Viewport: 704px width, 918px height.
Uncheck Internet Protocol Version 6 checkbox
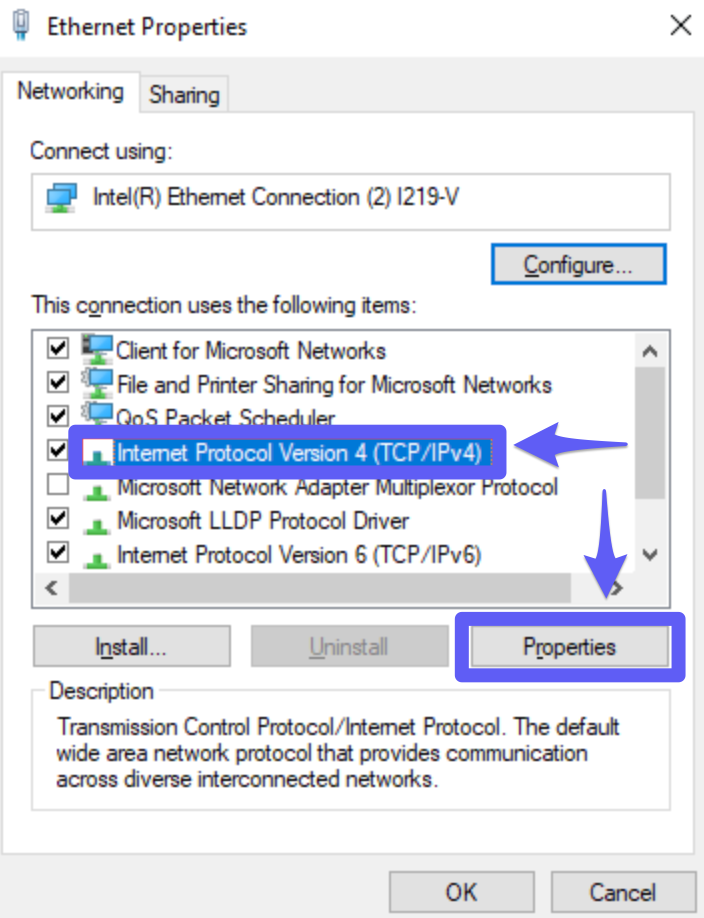[57, 552]
